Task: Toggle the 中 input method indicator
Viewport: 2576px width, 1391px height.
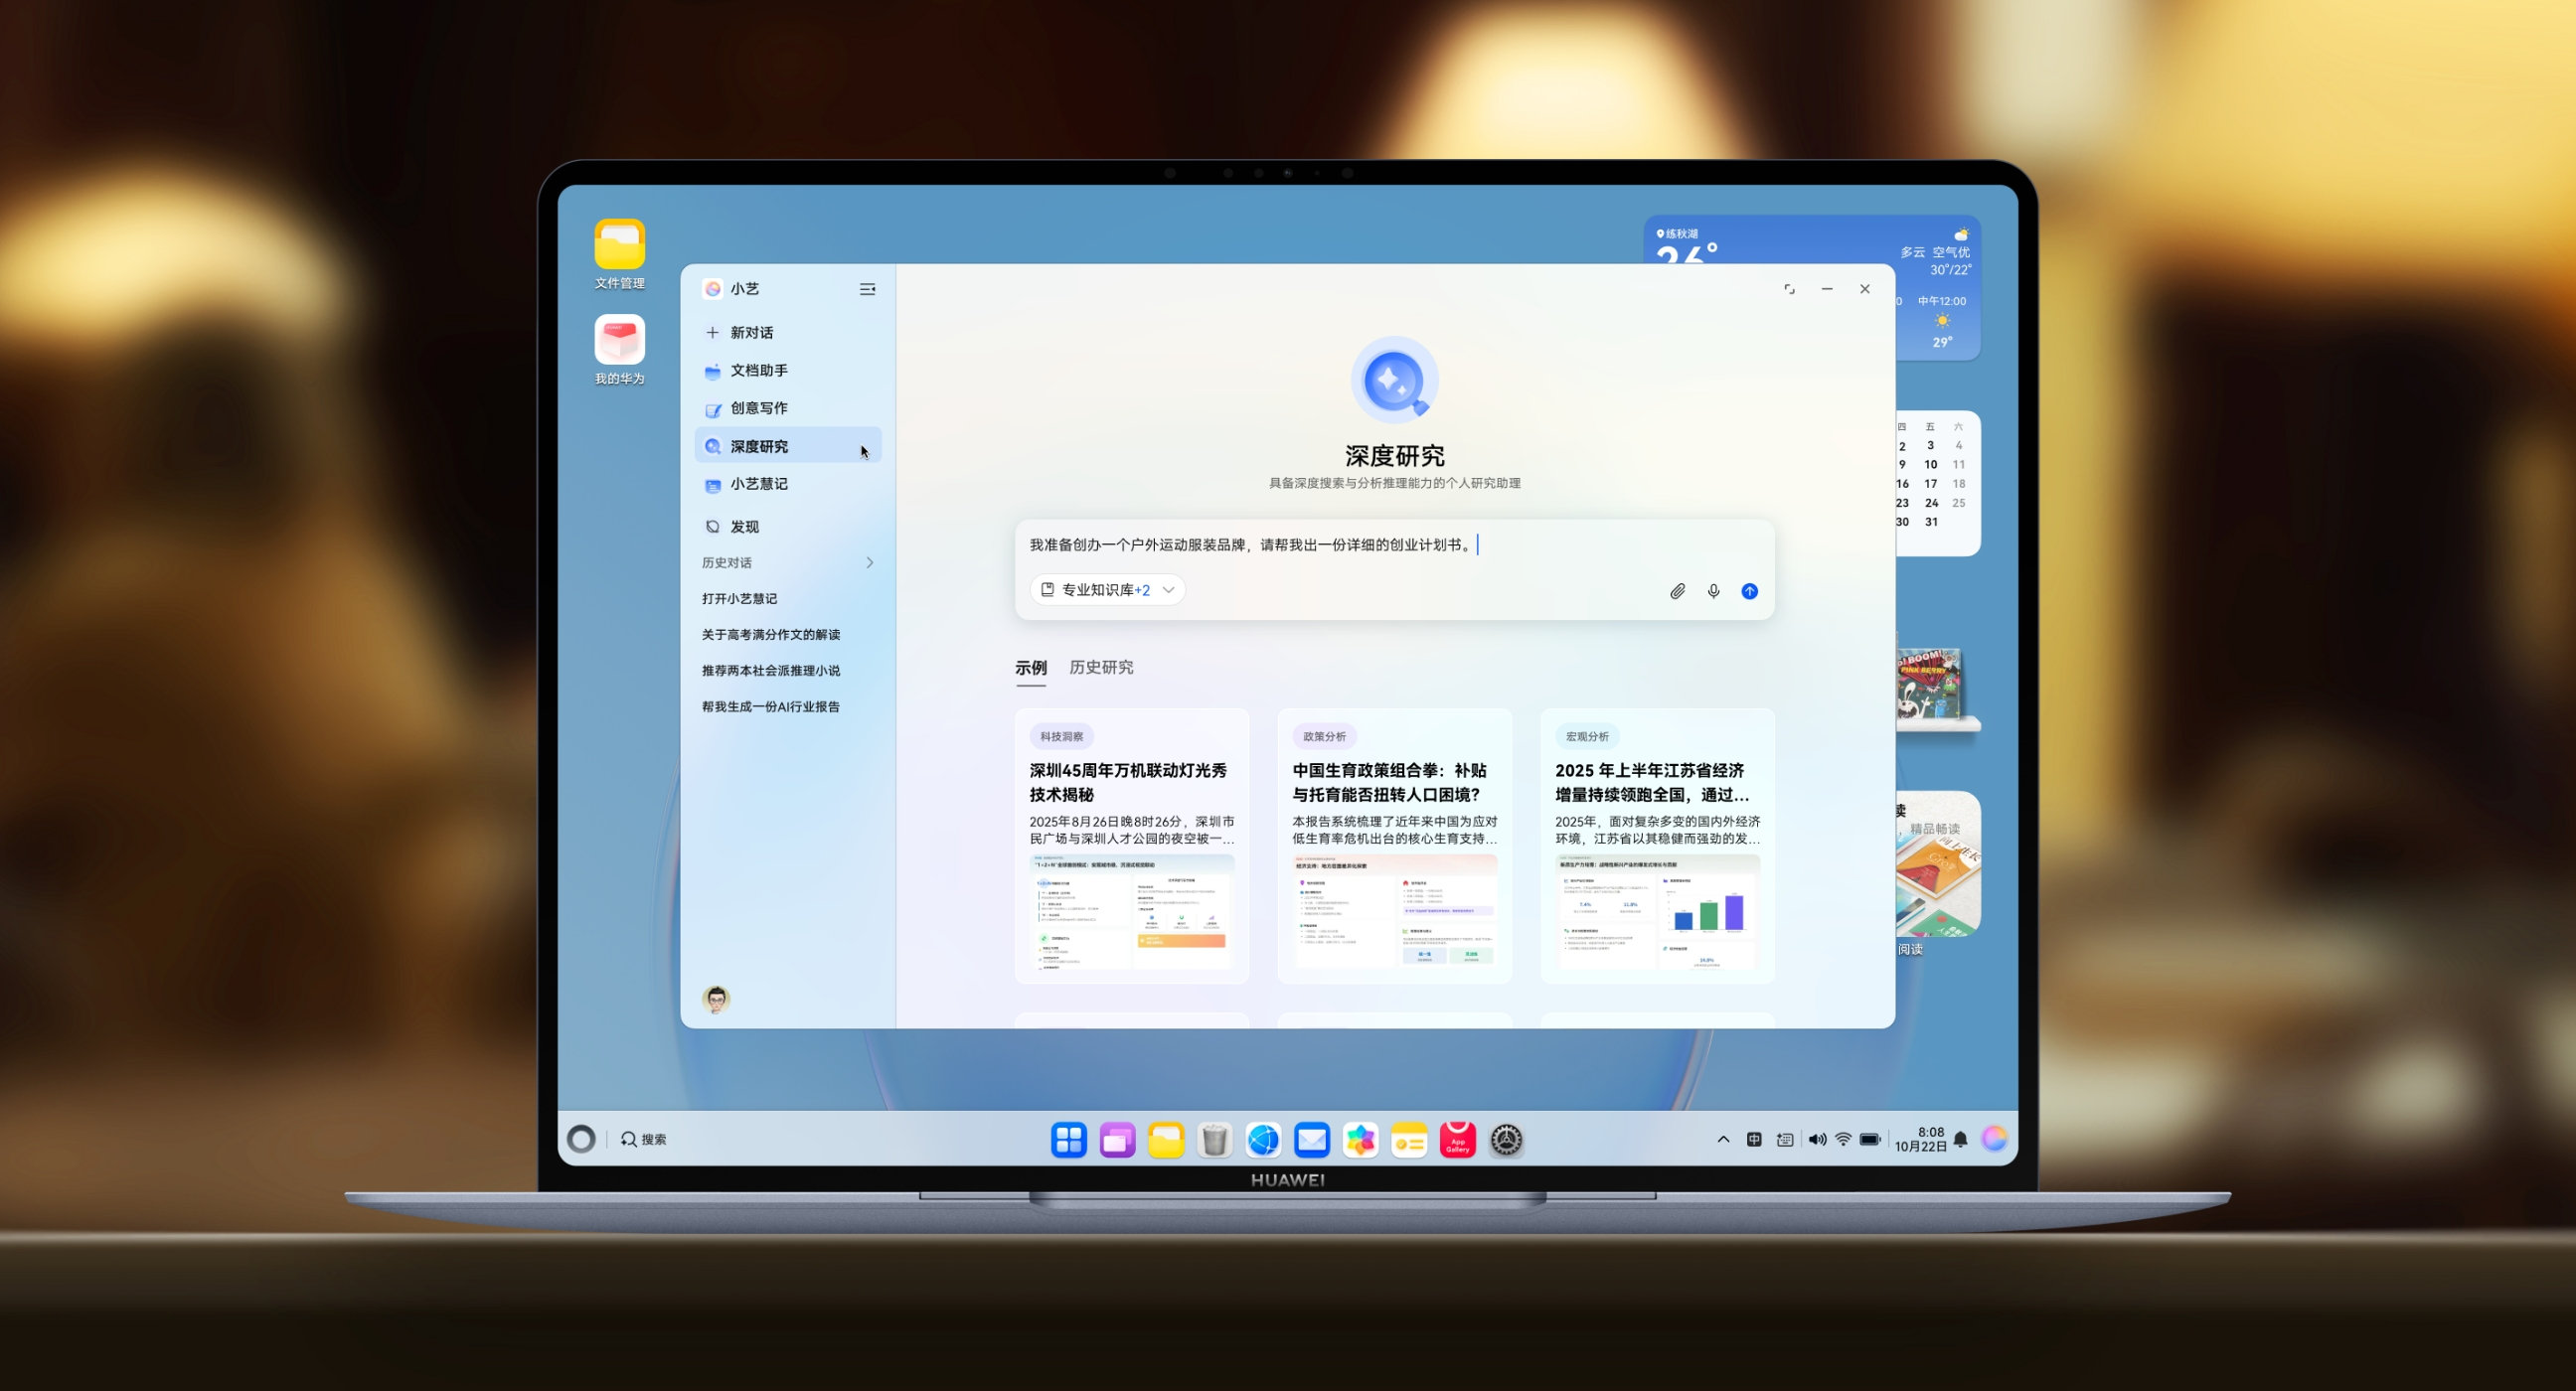Action: pyautogui.click(x=1754, y=1139)
